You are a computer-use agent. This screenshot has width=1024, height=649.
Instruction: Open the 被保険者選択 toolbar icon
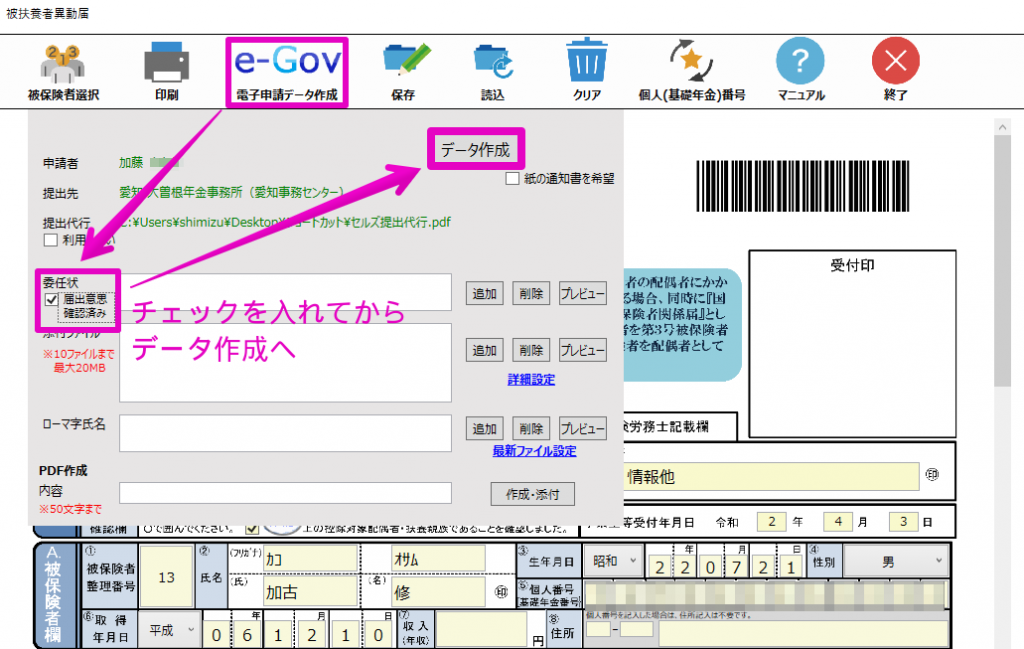63,71
